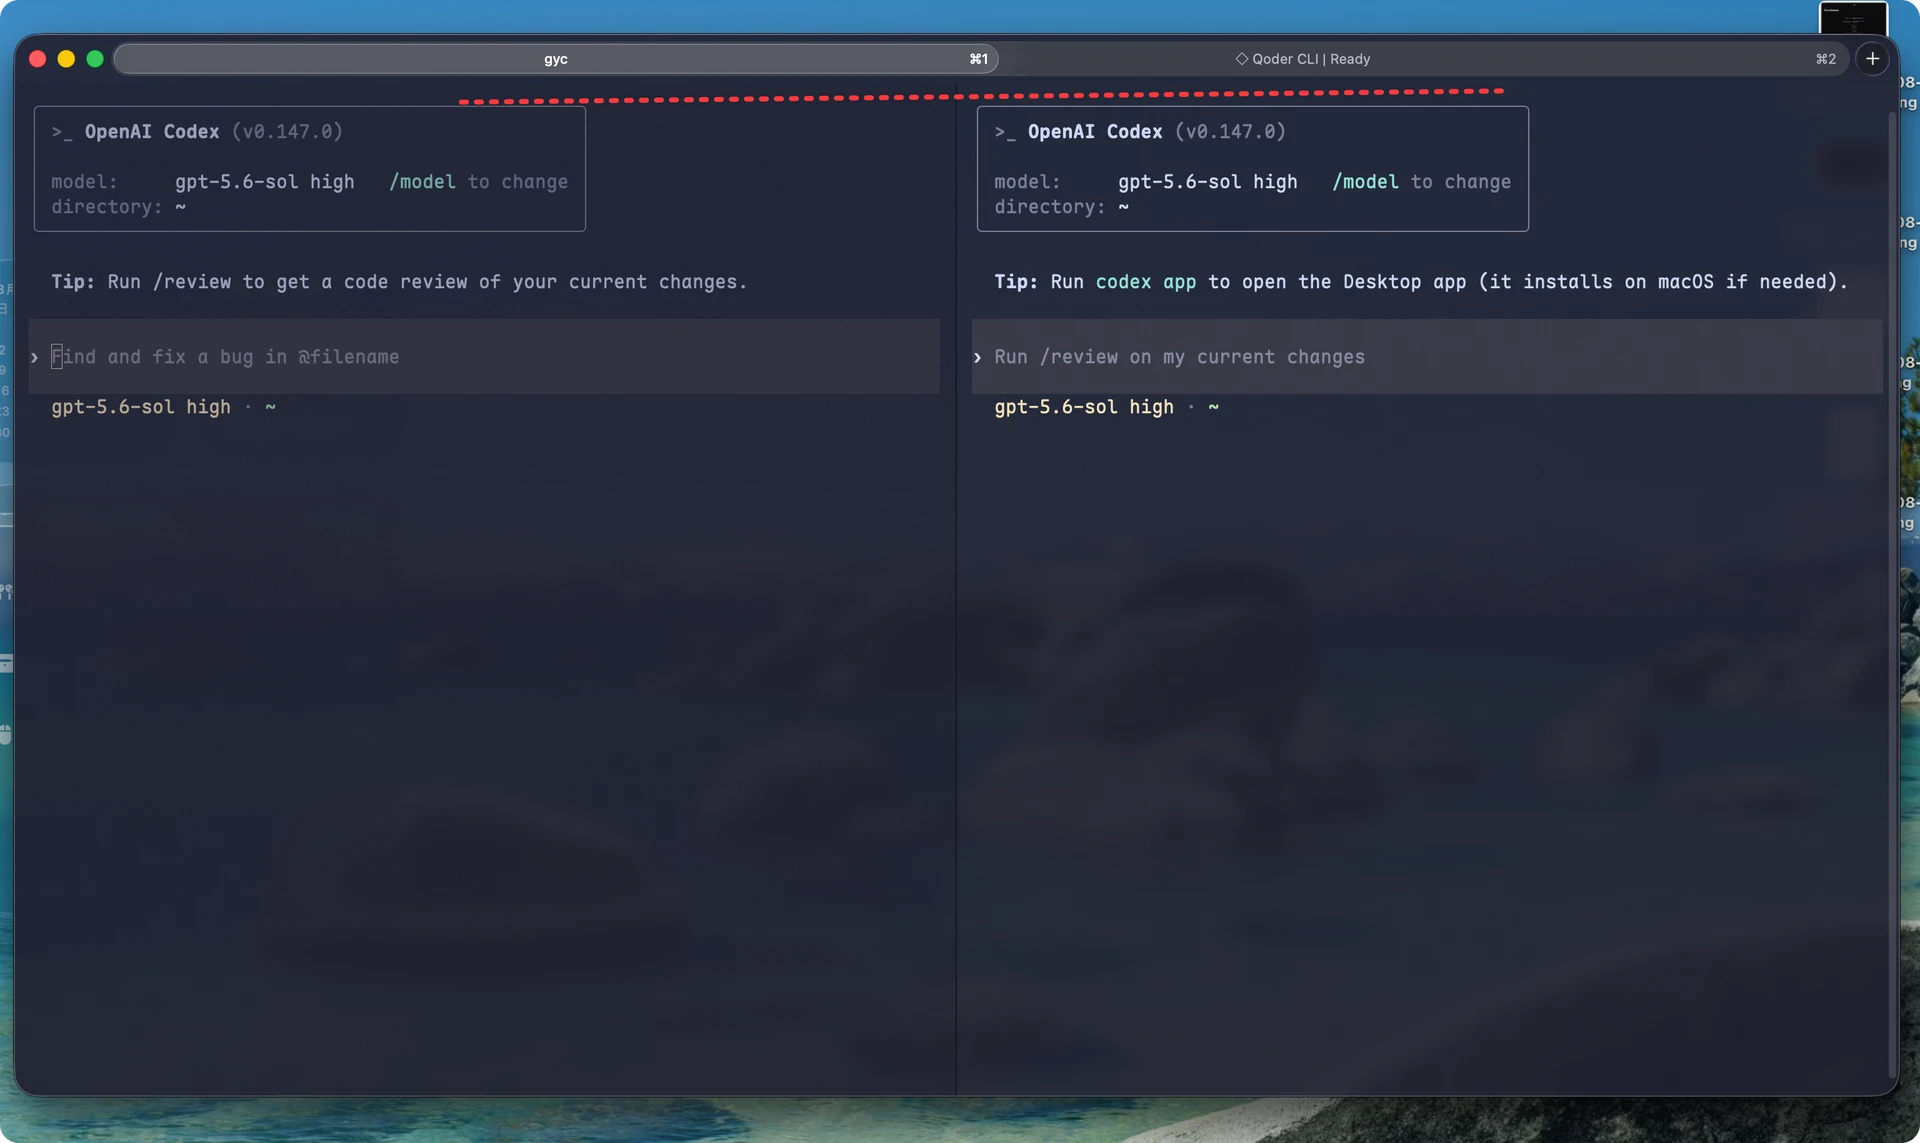Click the ⌘2 shortcut label on Qoder tab
The height and width of the screenshot is (1143, 1920).
point(1826,59)
